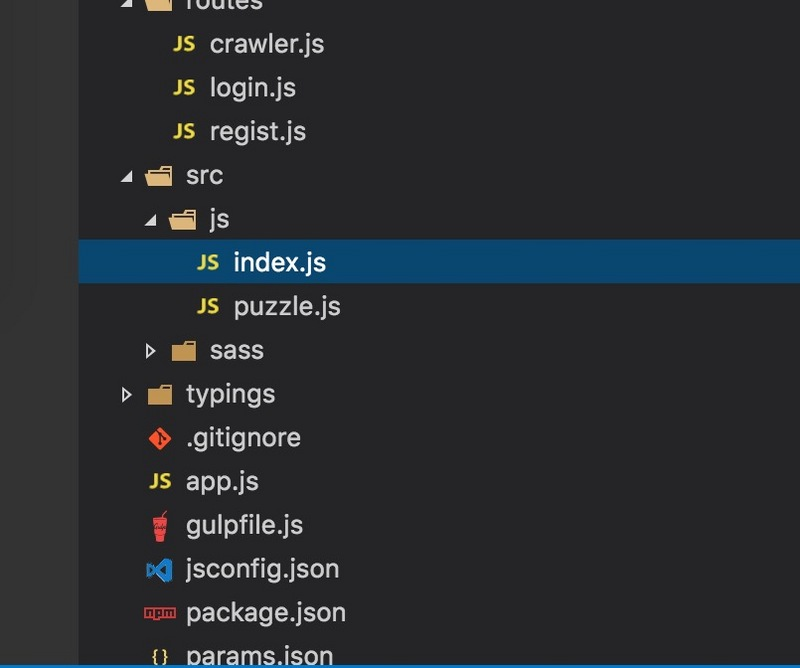
Task: Expand the sass folder
Action: tap(152, 350)
